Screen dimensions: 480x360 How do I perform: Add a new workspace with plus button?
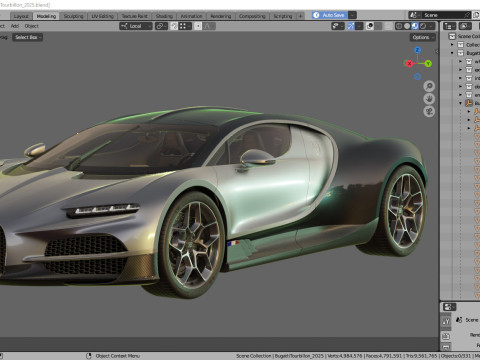(x=300, y=16)
